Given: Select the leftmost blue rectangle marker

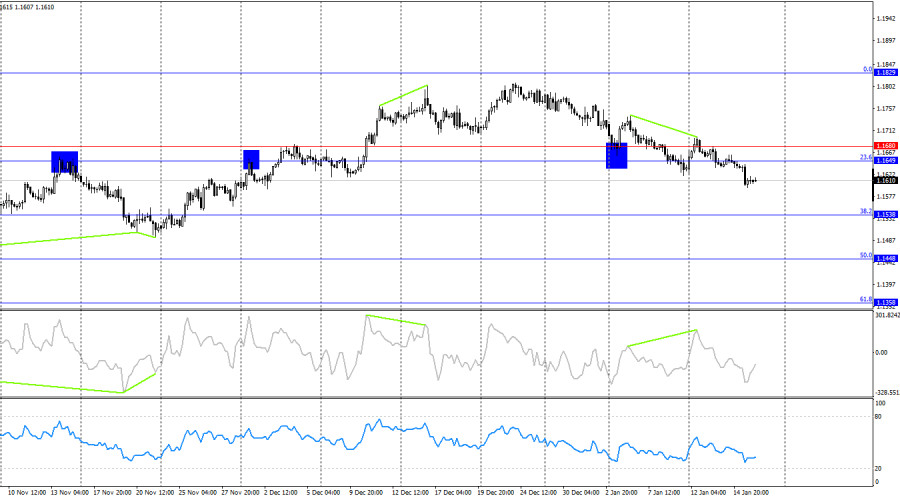Looking at the screenshot, I should 64,161.
